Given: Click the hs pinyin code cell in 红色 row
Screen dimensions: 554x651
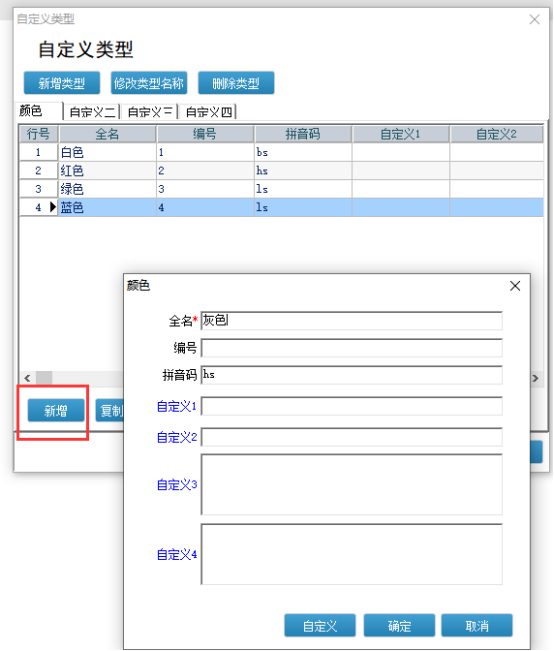Looking at the screenshot, I should 303,171.
